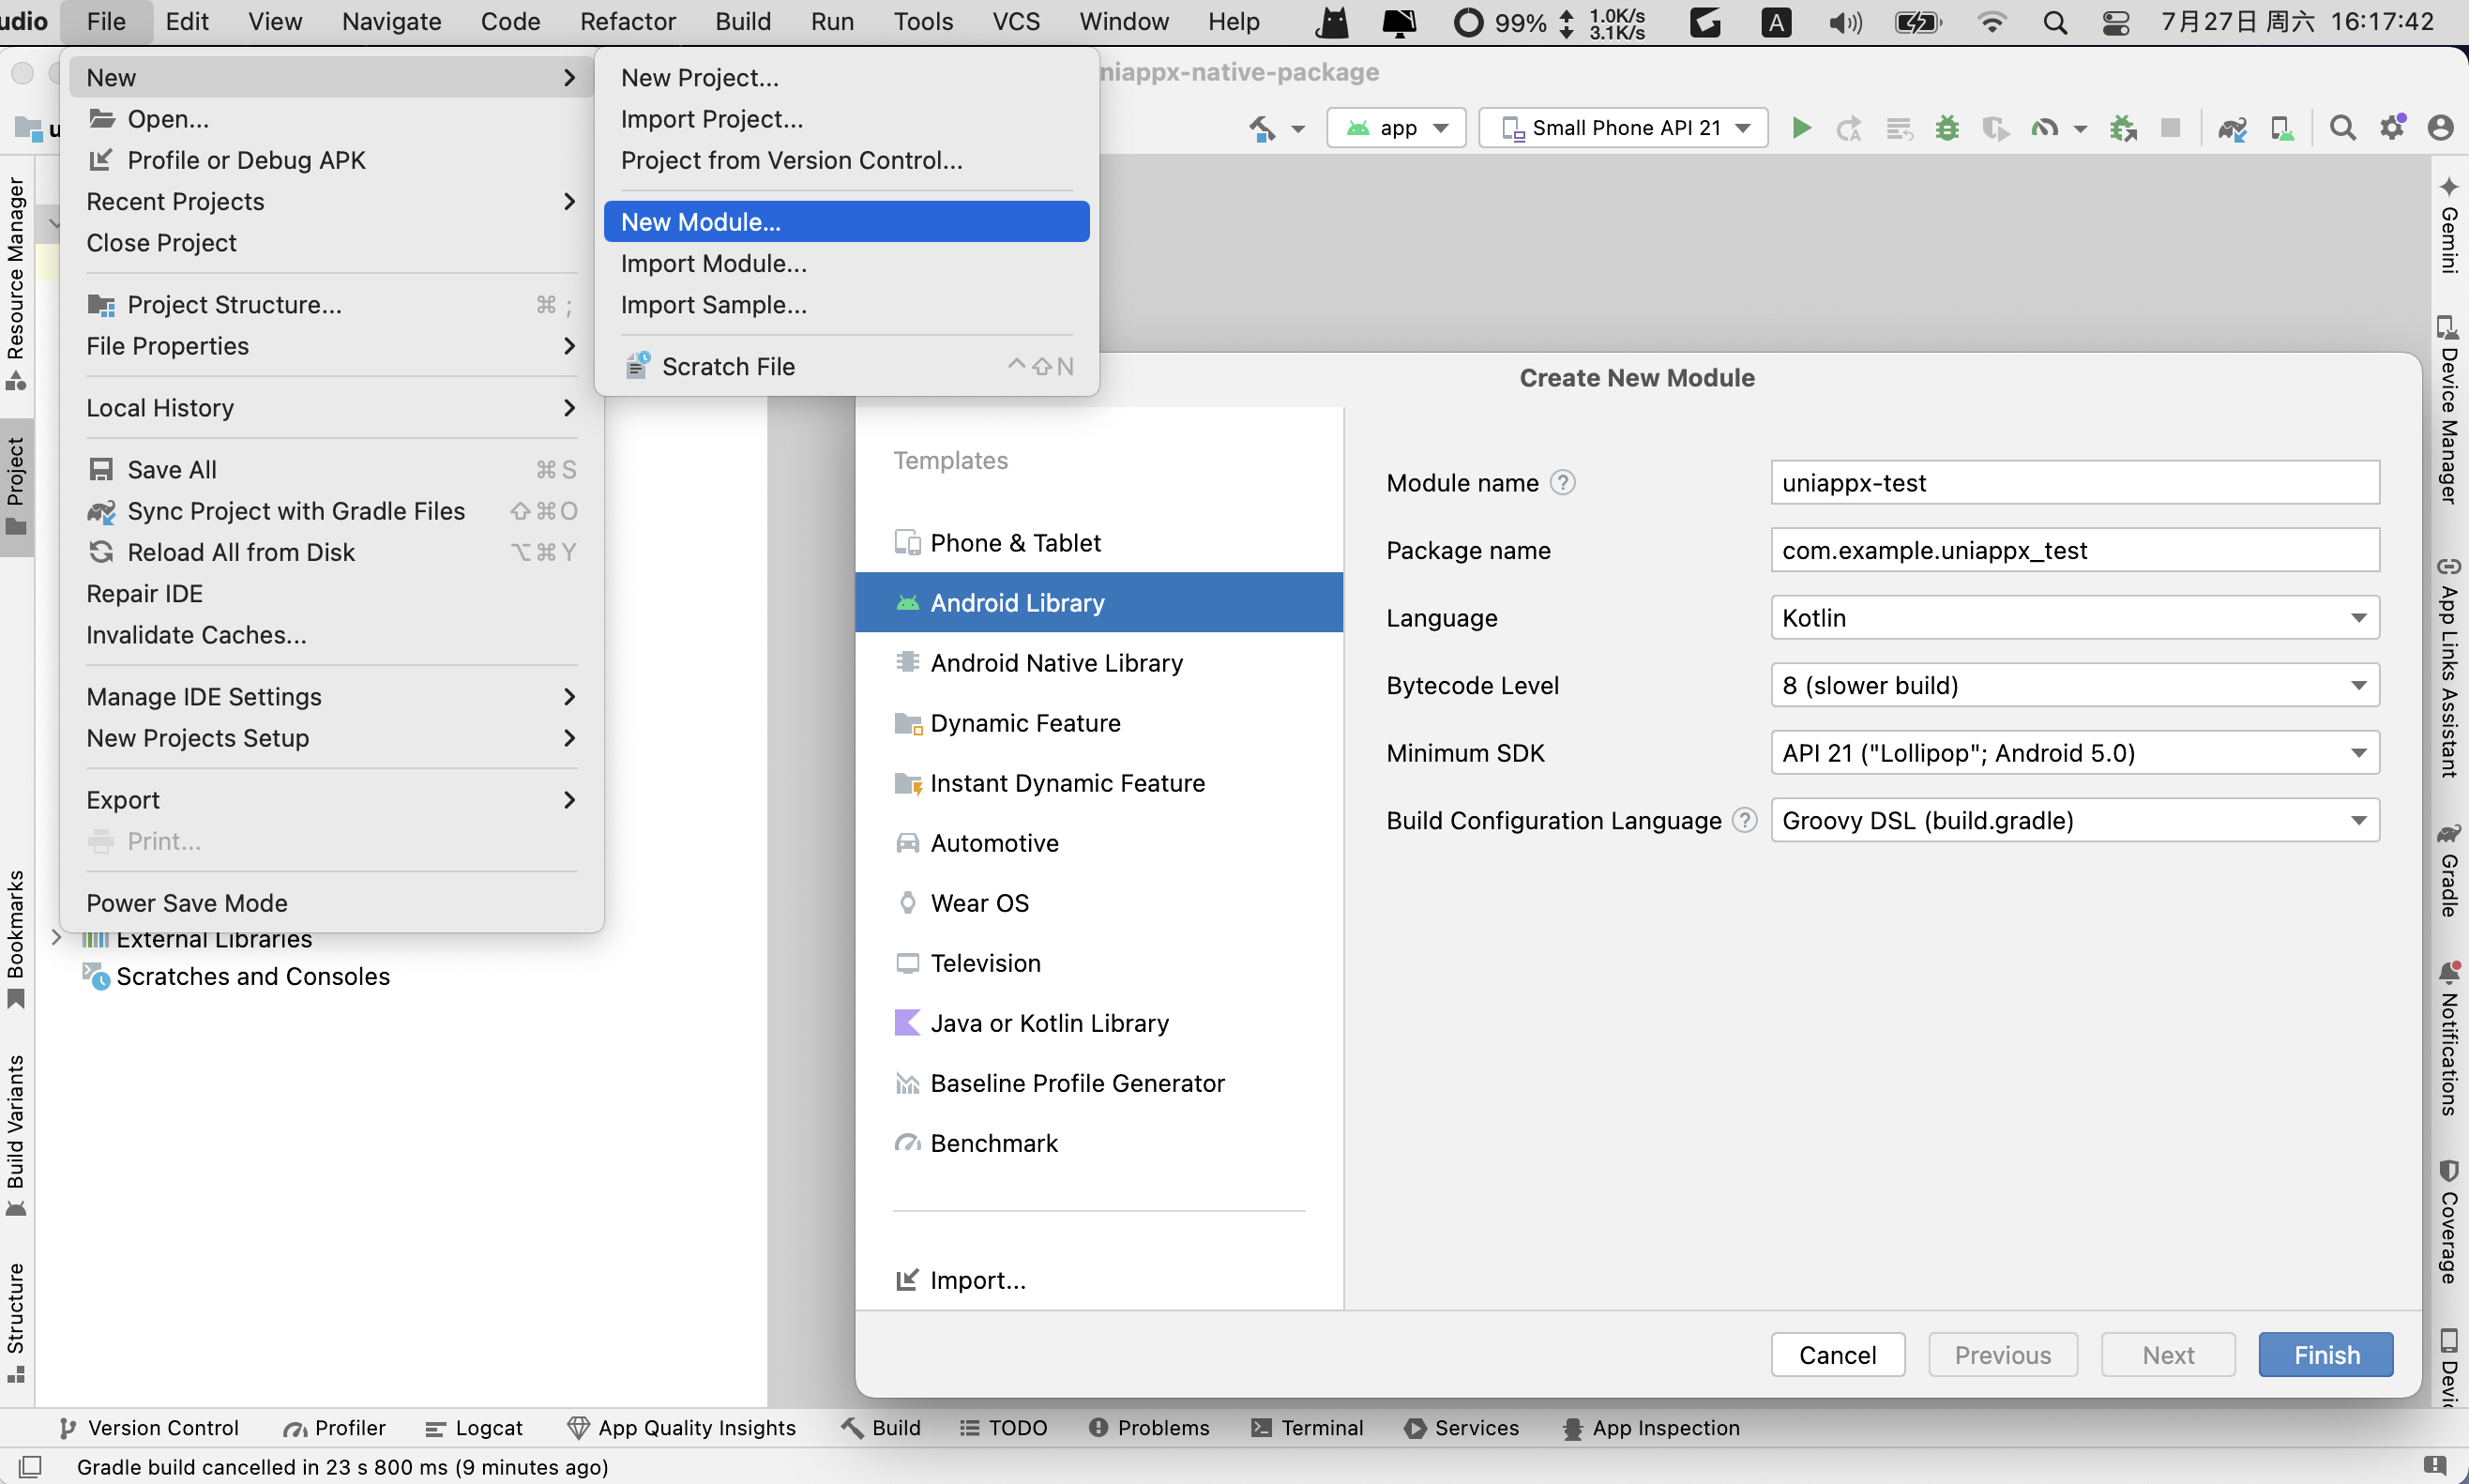Open the Refactor menu in menu bar

pos(627,22)
